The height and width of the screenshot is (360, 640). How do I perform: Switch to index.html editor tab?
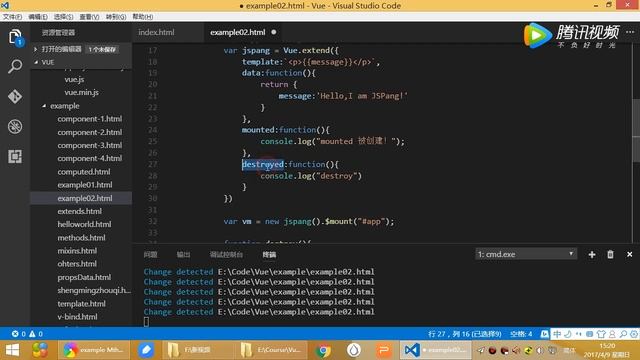click(x=157, y=32)
